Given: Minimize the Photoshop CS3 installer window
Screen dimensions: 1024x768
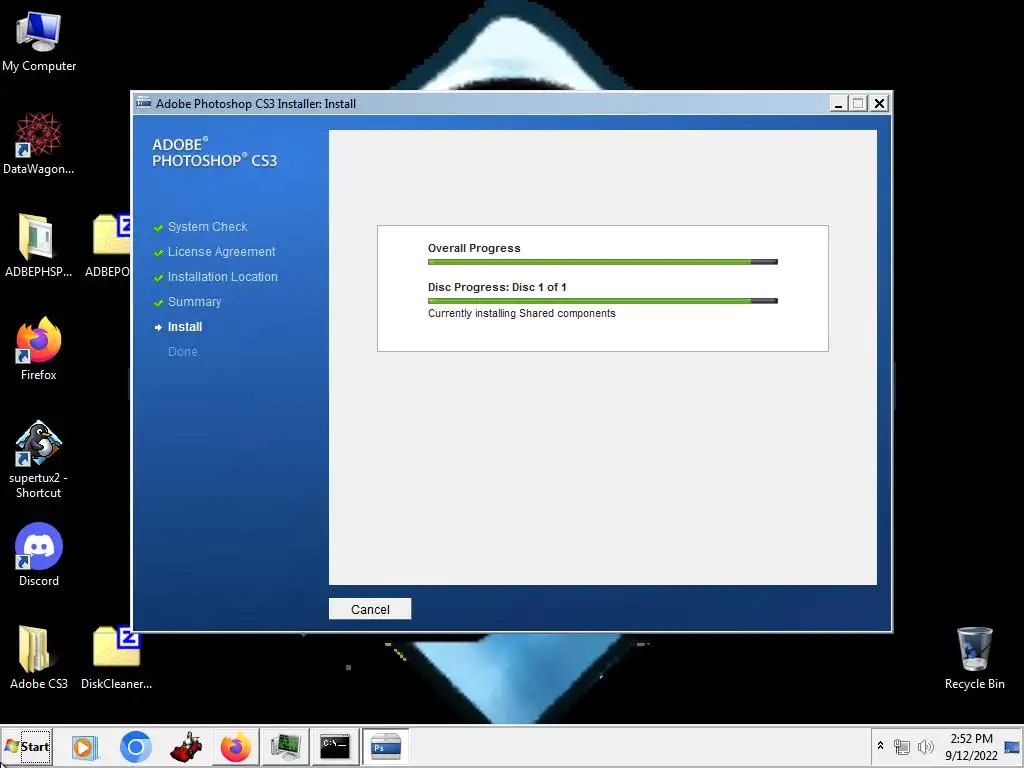Looking at the screenshot, I should click(839, 103).
